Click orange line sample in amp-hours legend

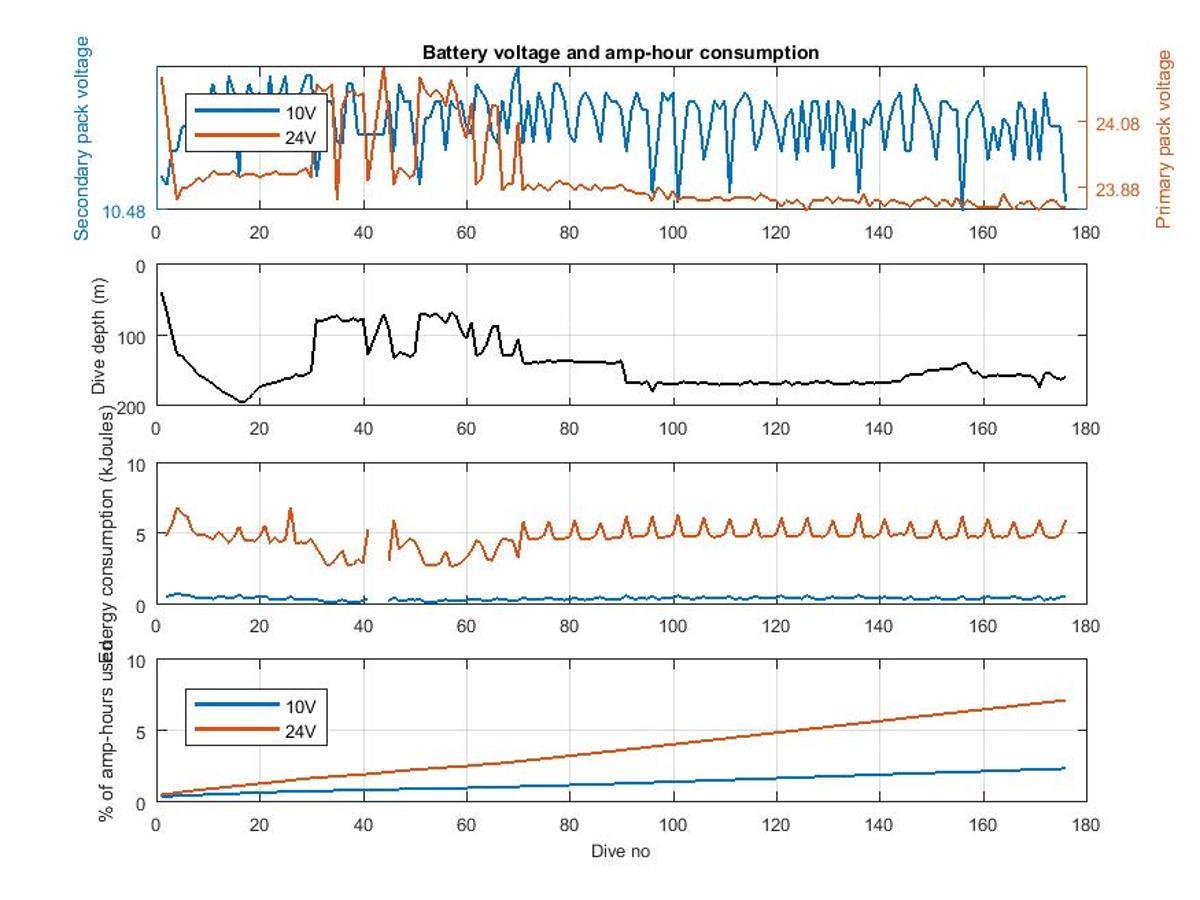point(237,730)
